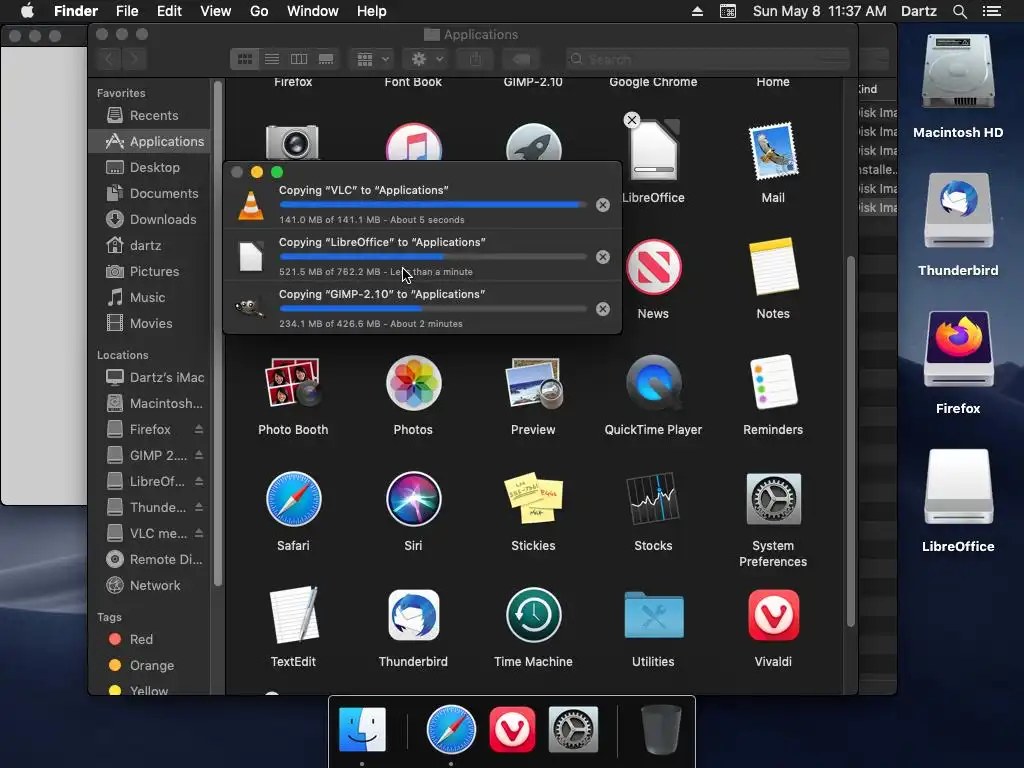
Task: Open the Photo Booth app icon
Action: [x=293, y=382]
